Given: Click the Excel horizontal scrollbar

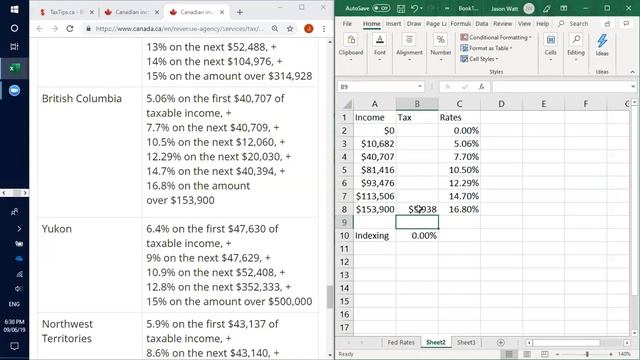Looking at the screenshot, I should pos(566,342).
